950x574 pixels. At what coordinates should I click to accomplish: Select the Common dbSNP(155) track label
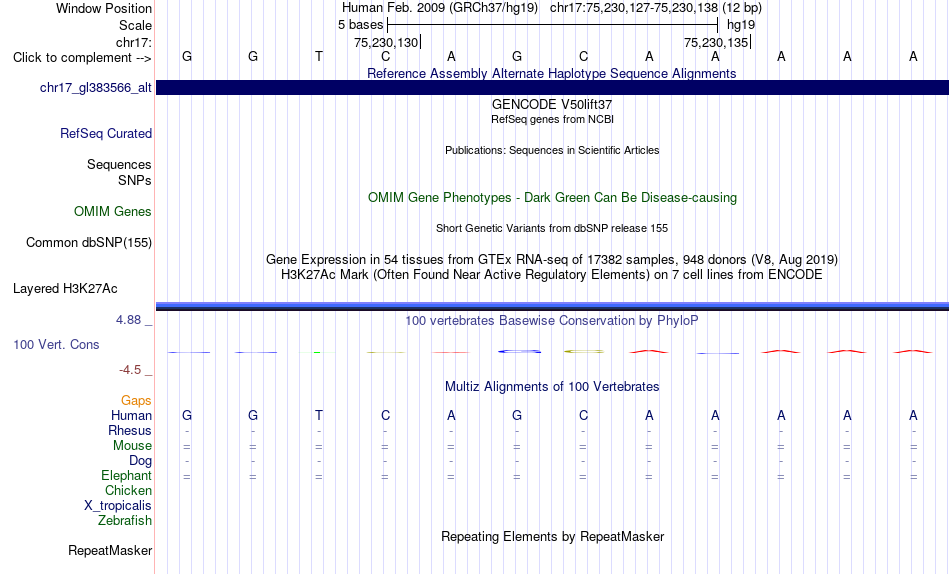tap(89, 242)
